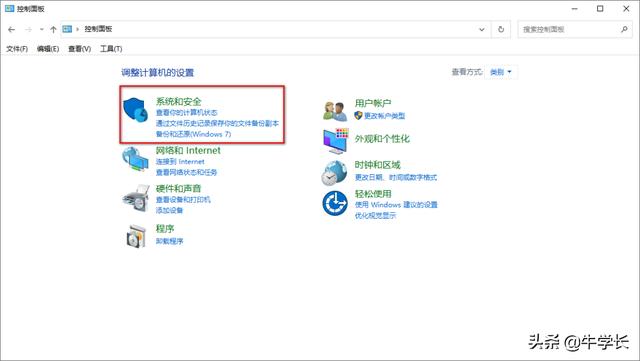The width and height of the screenshot is (640, 361).
Task: Open the 外观和个性化 monitor icon
Action: pyautogui.click(x=335, y=141)
